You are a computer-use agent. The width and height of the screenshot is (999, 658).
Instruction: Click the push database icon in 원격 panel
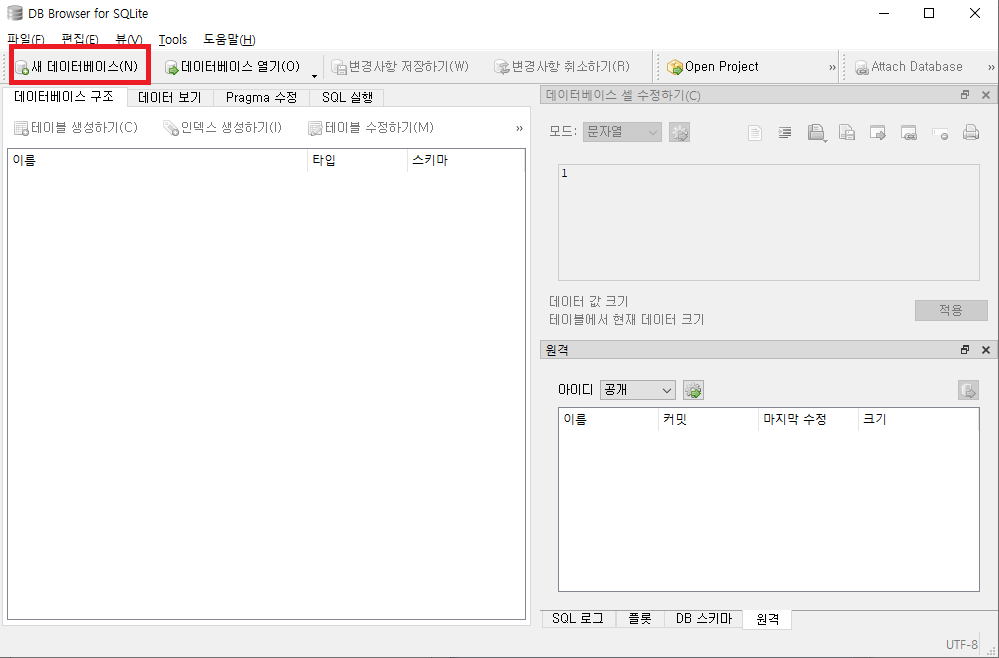point(968,390)
